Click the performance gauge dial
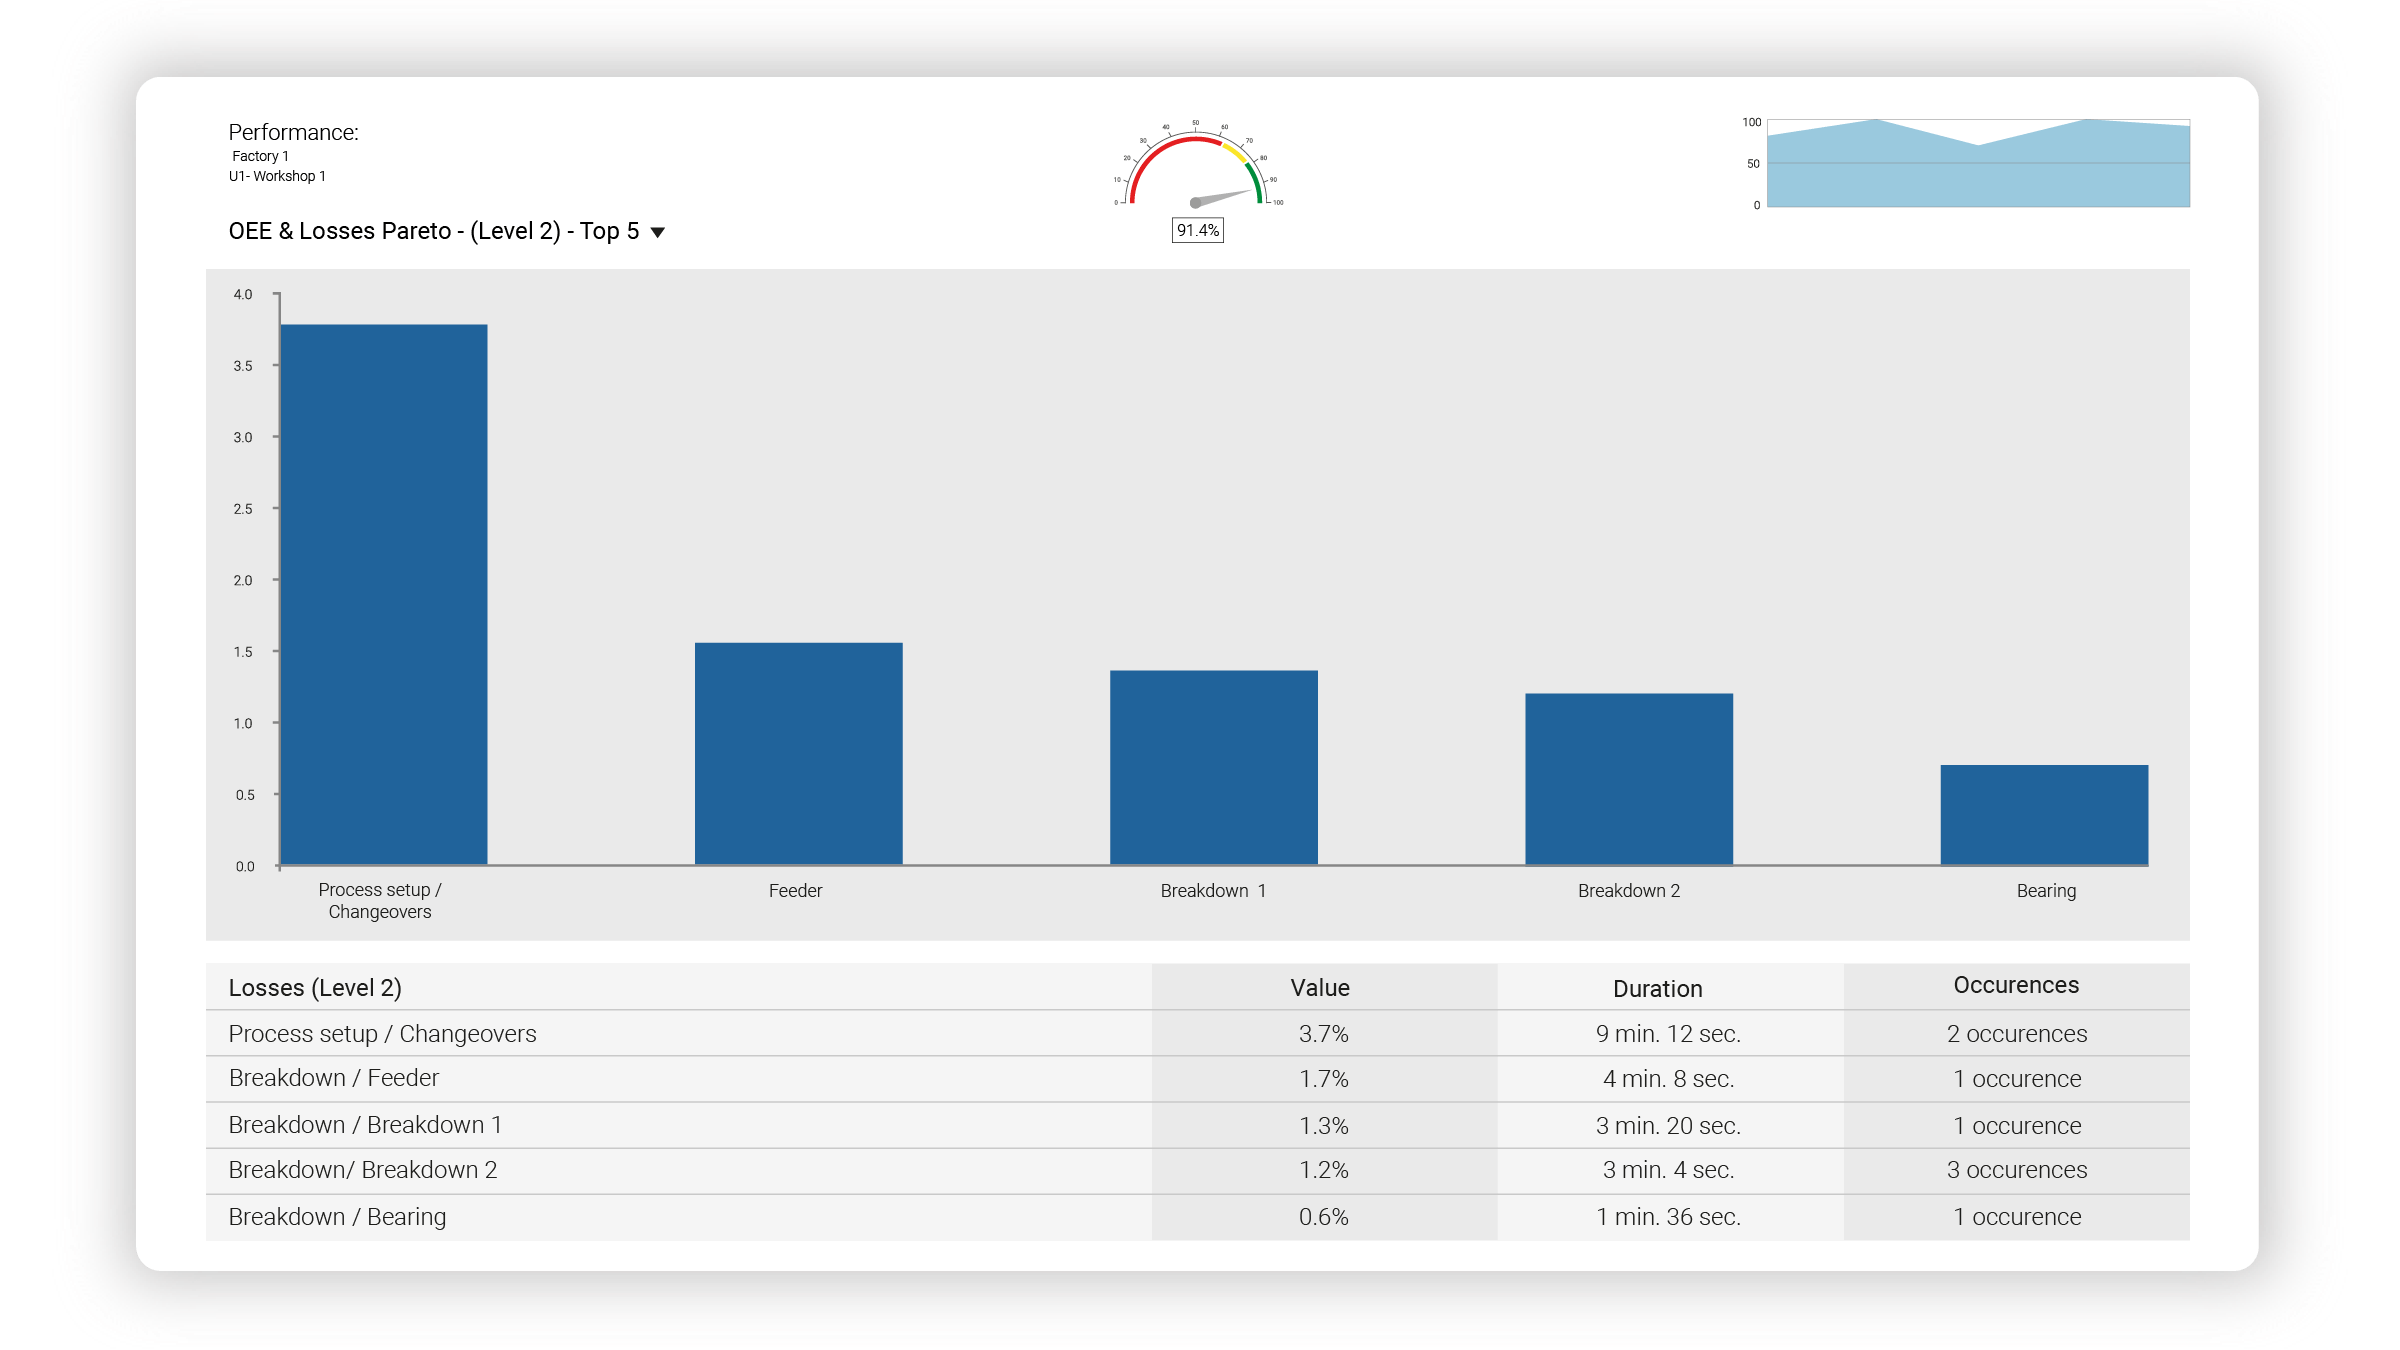 tap(1196, 166)
